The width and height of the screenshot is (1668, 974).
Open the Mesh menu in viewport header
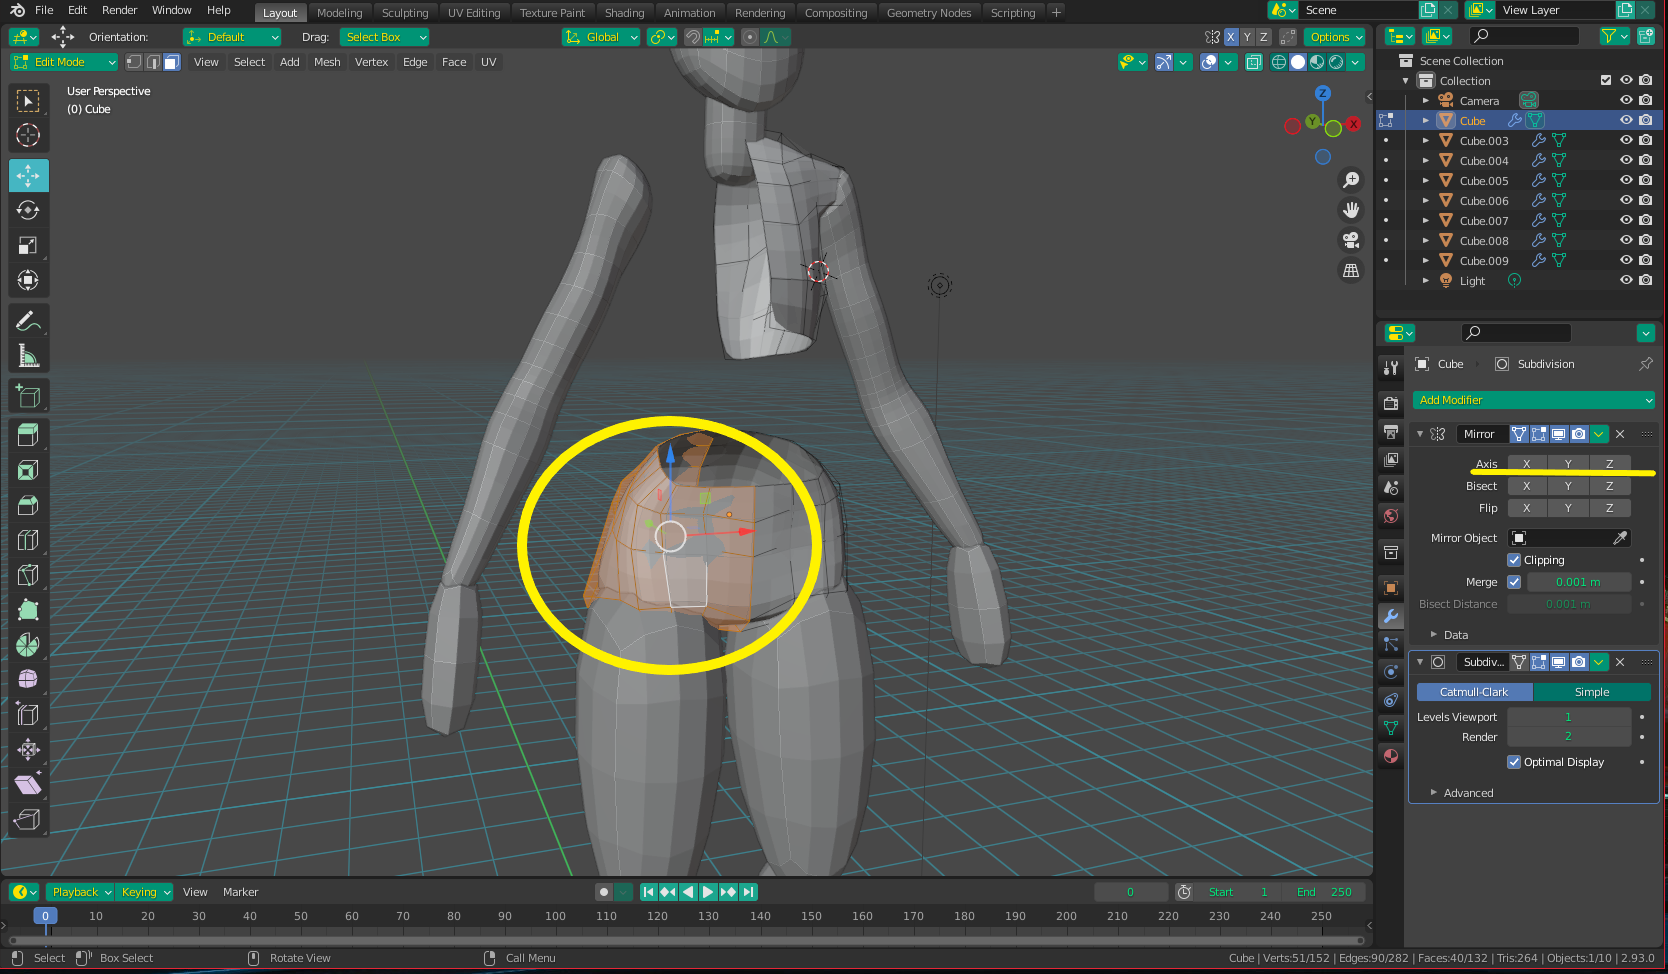[327, 62]
